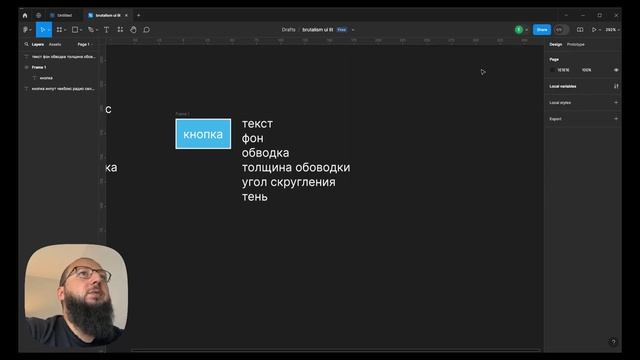Viewport: 640px width, 360px height.
Task: Open a new tab with plus
Action: [138, 15]
